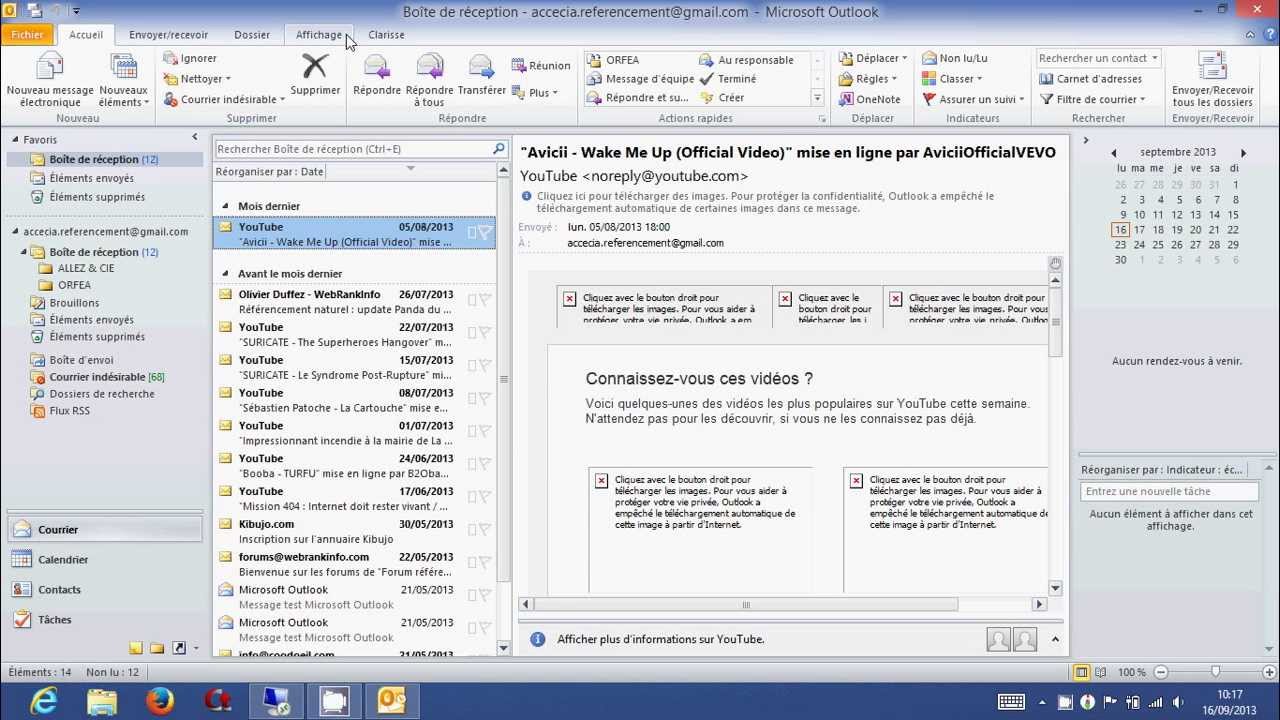Toggle flag on YouTube email of 24/06/2013
The image size is (1280, 720).
click(x=484, y=464)
